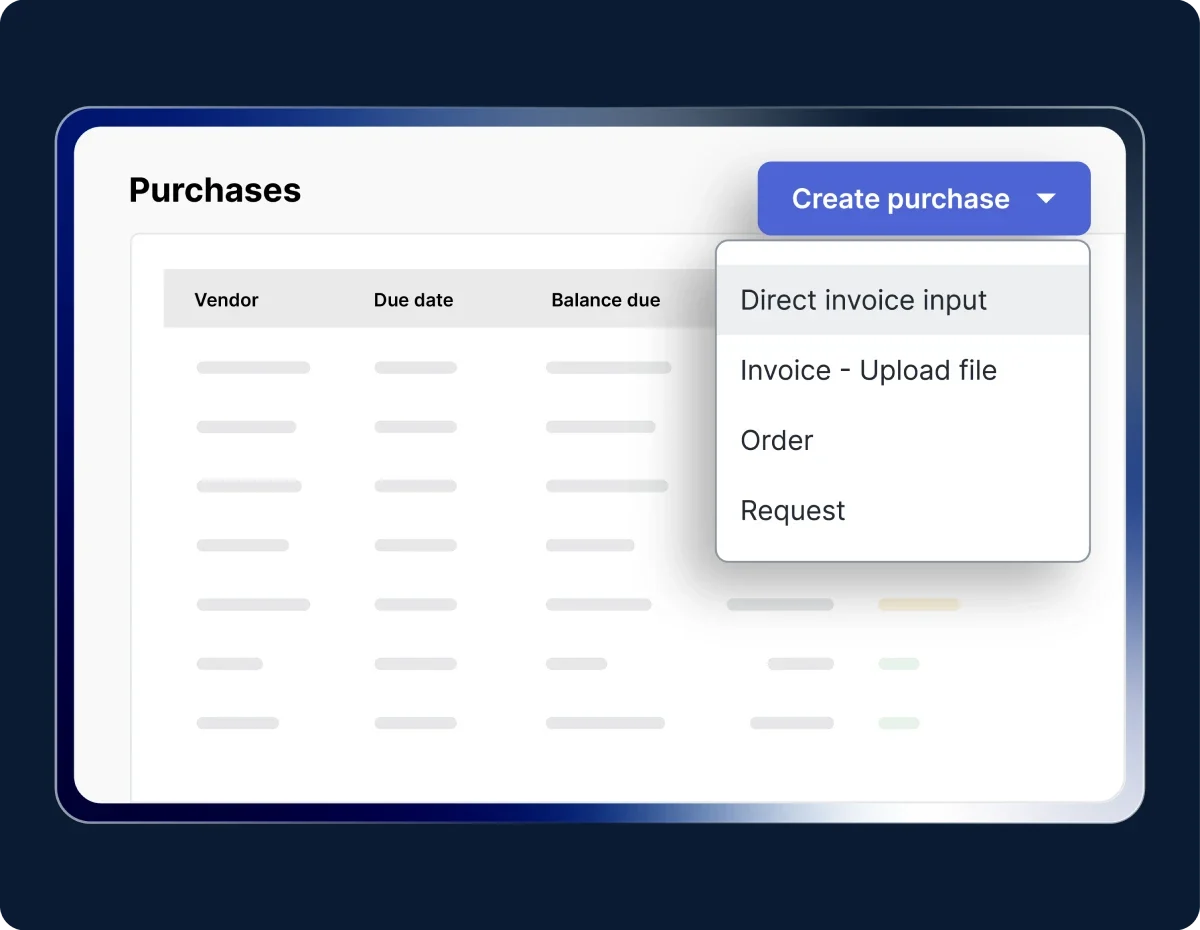Select Order from the dropdown menu
This screenshot has width=1200, height=930.
(777, 441)
